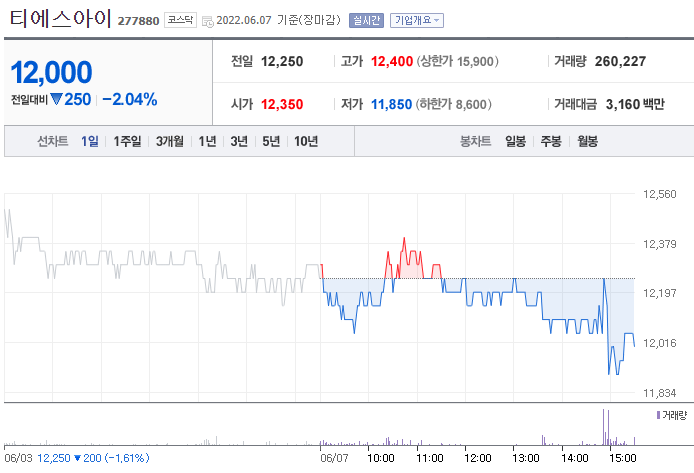
Task: Click the 14:00 time axis label
Action: [x=574, y=458]
